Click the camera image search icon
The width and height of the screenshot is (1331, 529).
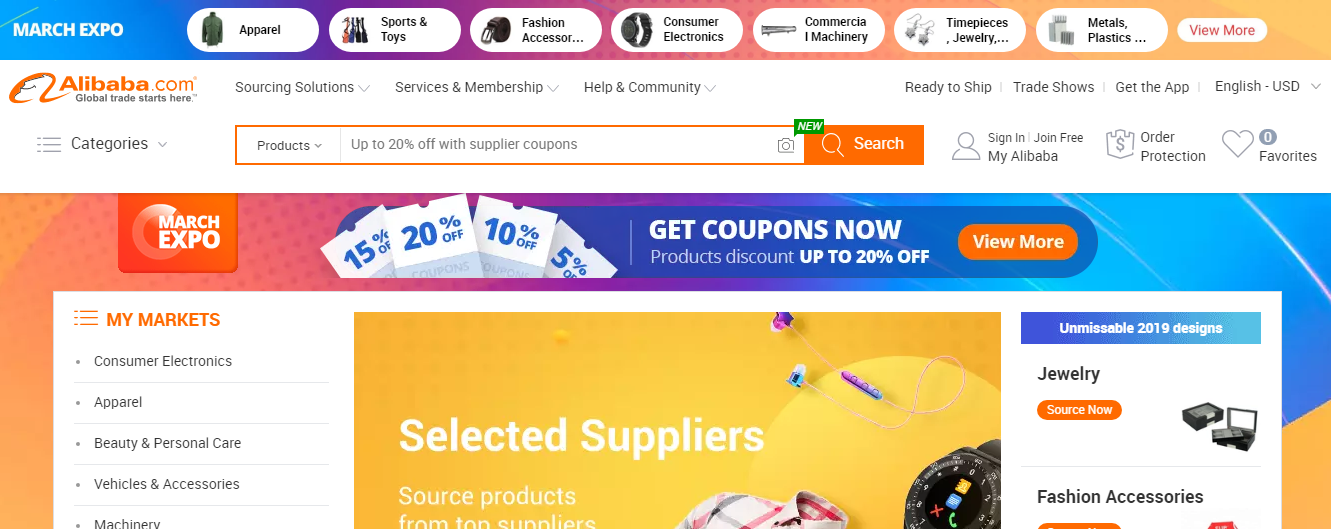tap(786, 145)
